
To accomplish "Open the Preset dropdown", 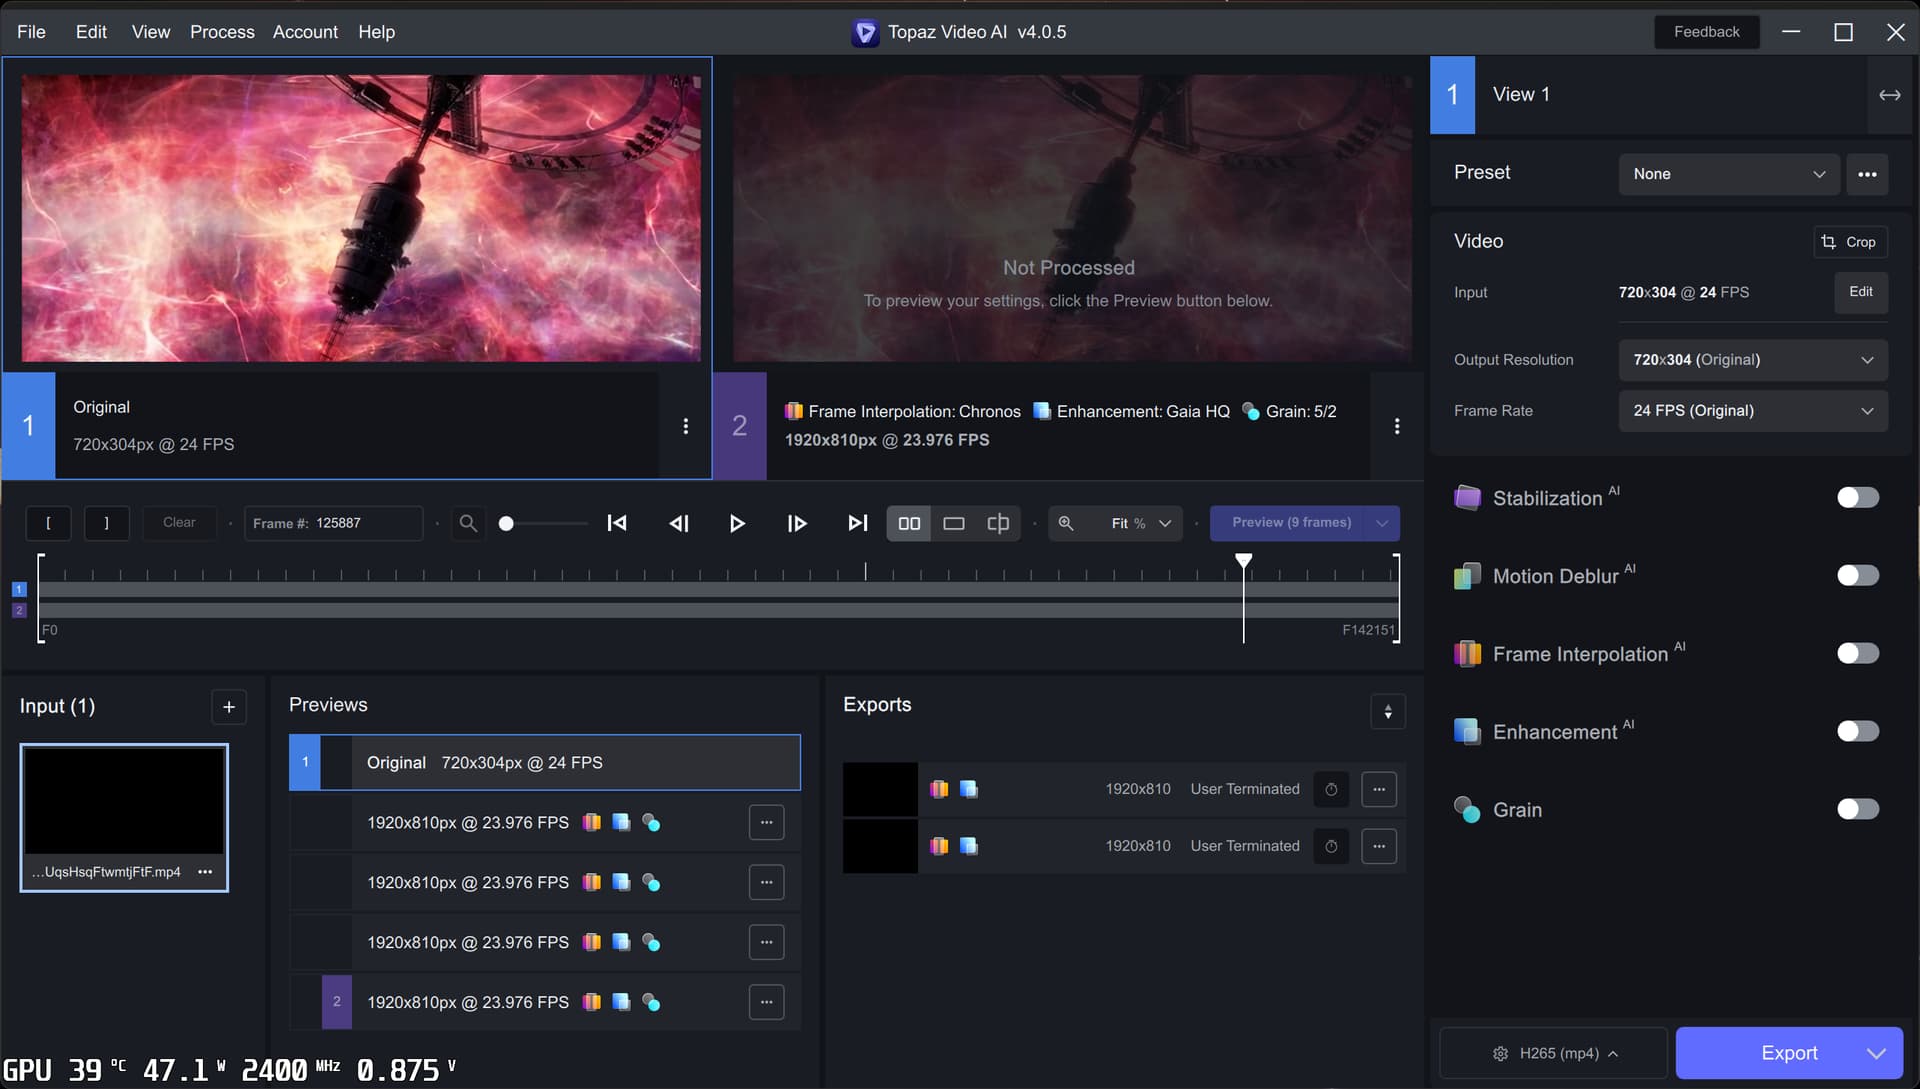I will click(1728, 174).
